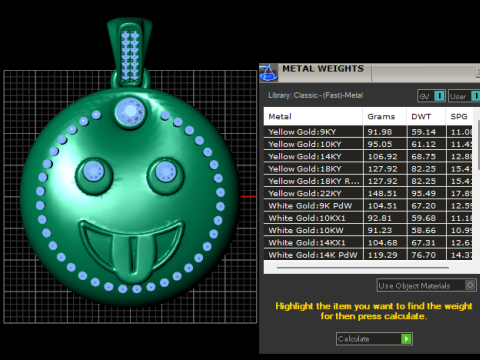Click the 119.29 grams value

[x=382, y=255]
